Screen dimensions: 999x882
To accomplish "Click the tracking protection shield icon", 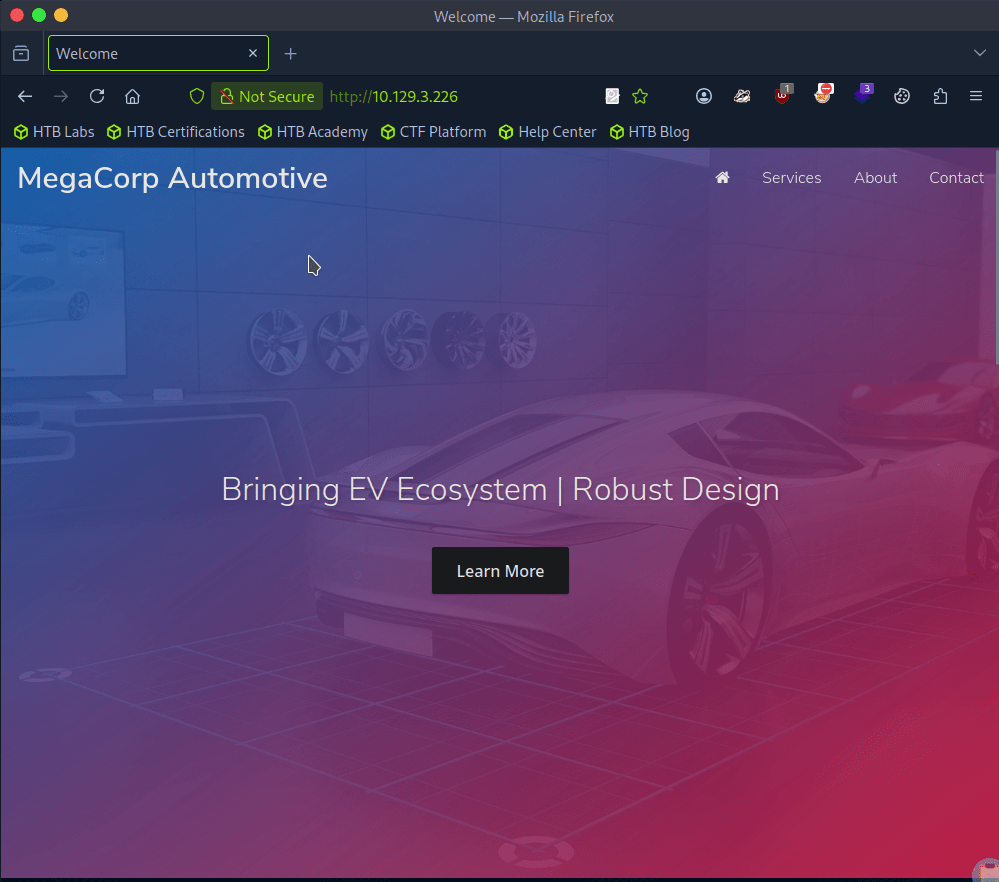I will pos(197,96).
